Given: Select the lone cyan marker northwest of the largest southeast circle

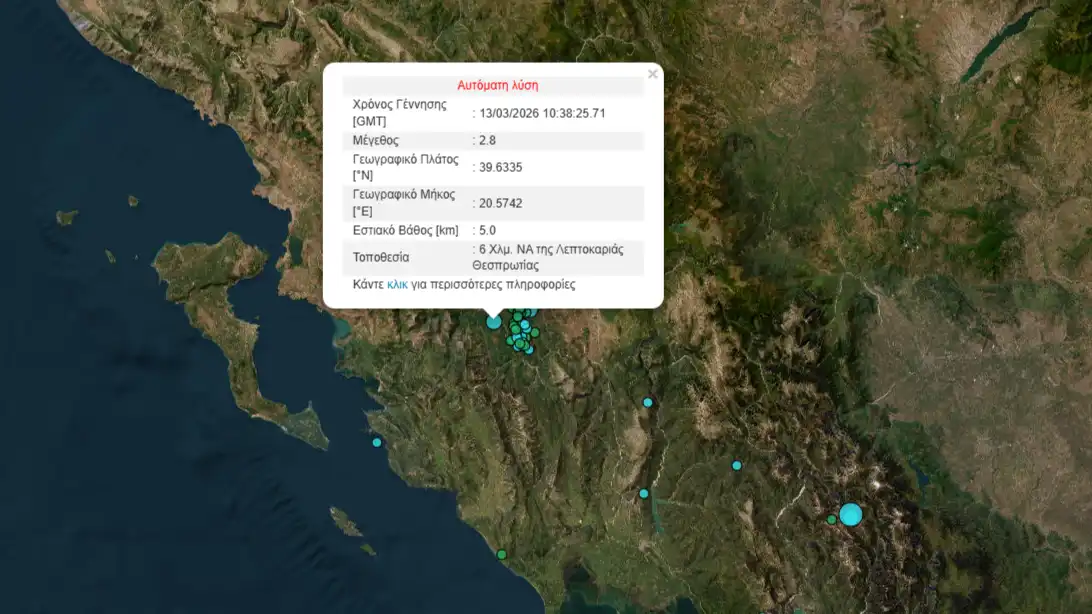Looking at the screenshot, I should [737, 465].
